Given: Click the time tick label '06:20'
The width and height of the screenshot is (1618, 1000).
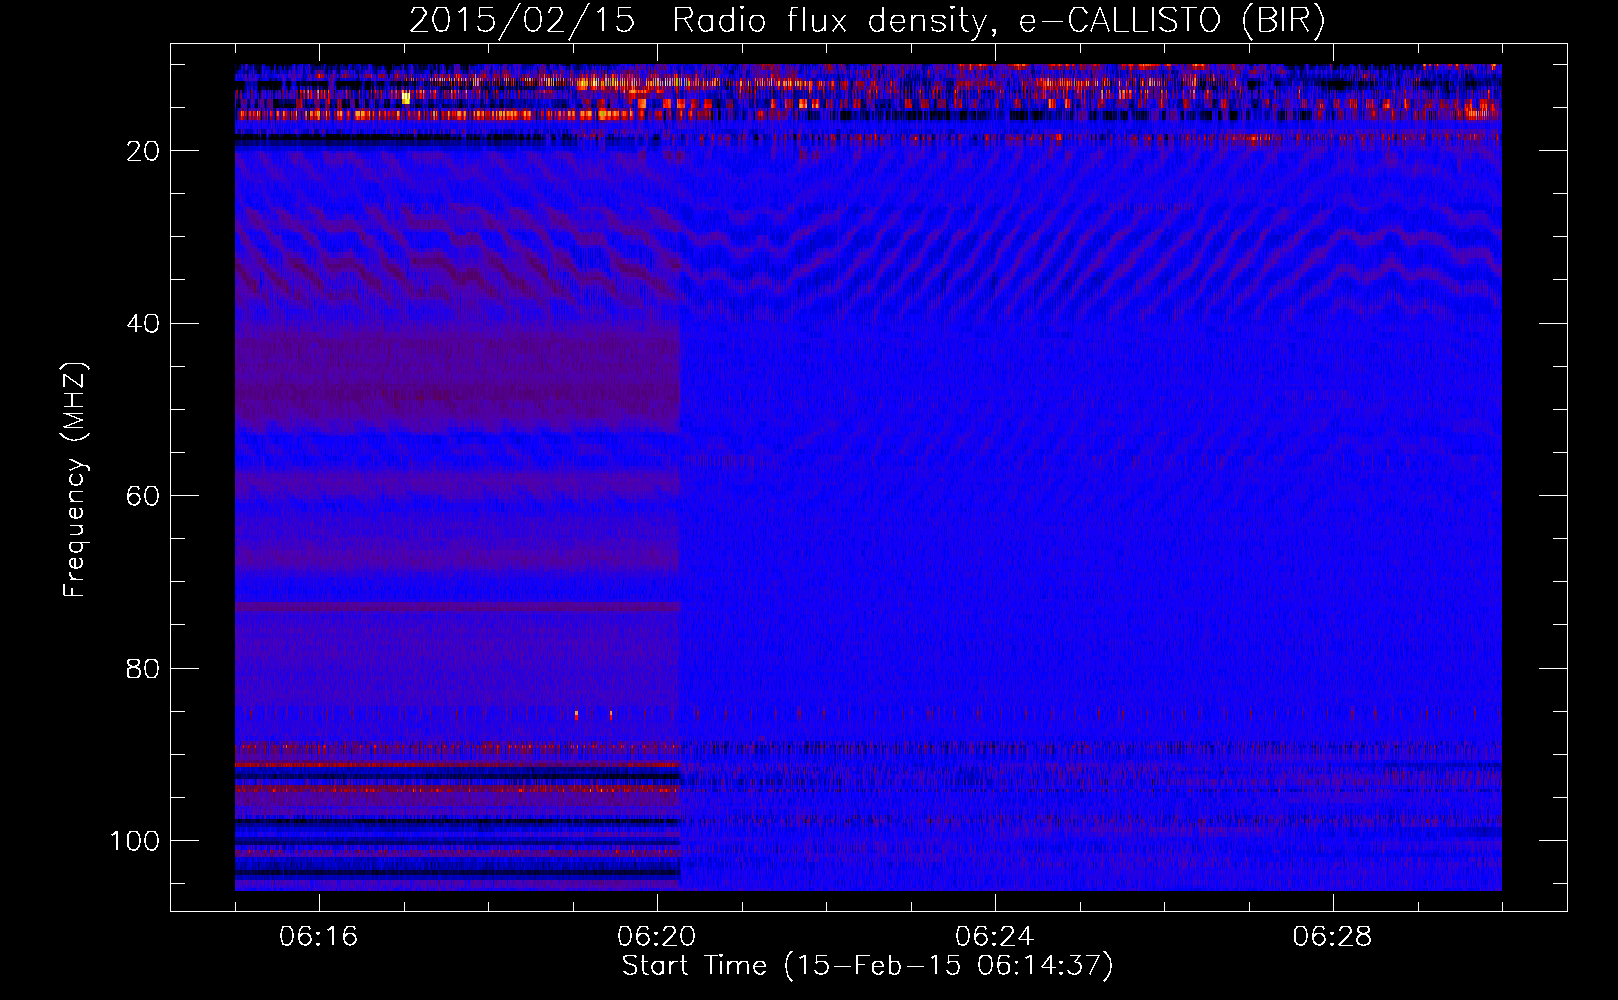Looking at the screenshot, I should point(656,937).
